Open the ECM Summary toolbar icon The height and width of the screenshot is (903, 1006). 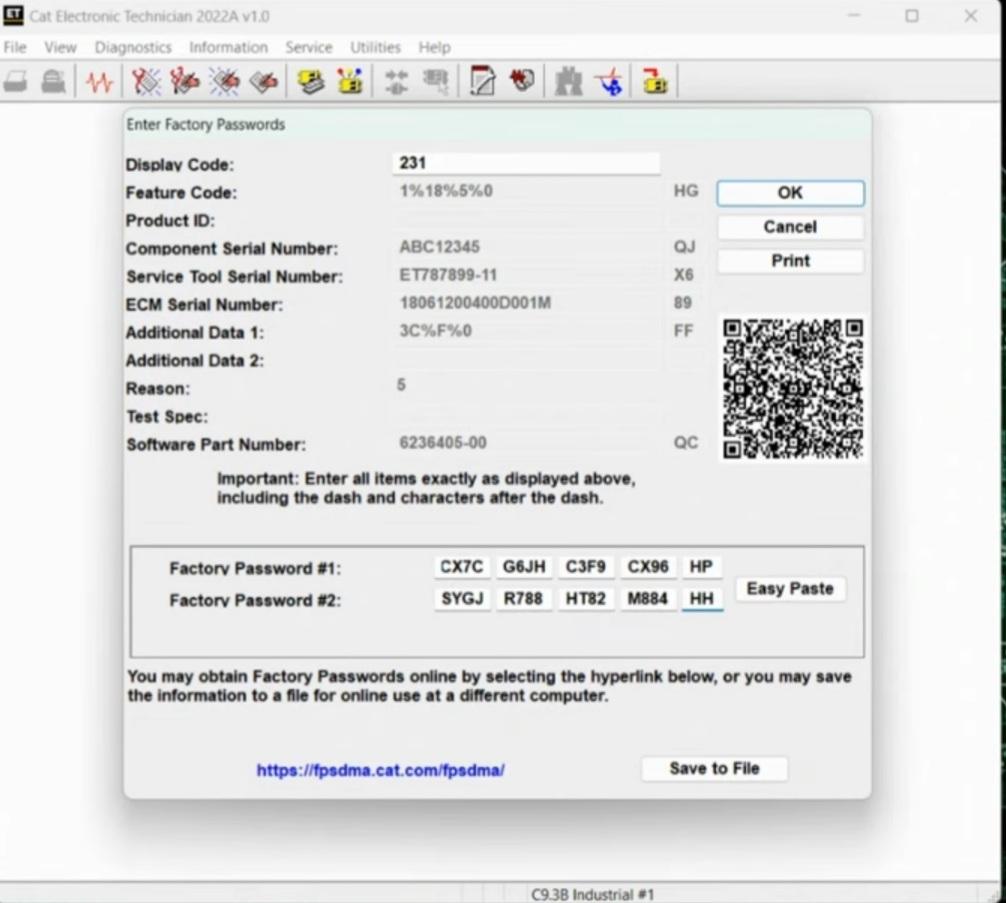coord(312,82)
